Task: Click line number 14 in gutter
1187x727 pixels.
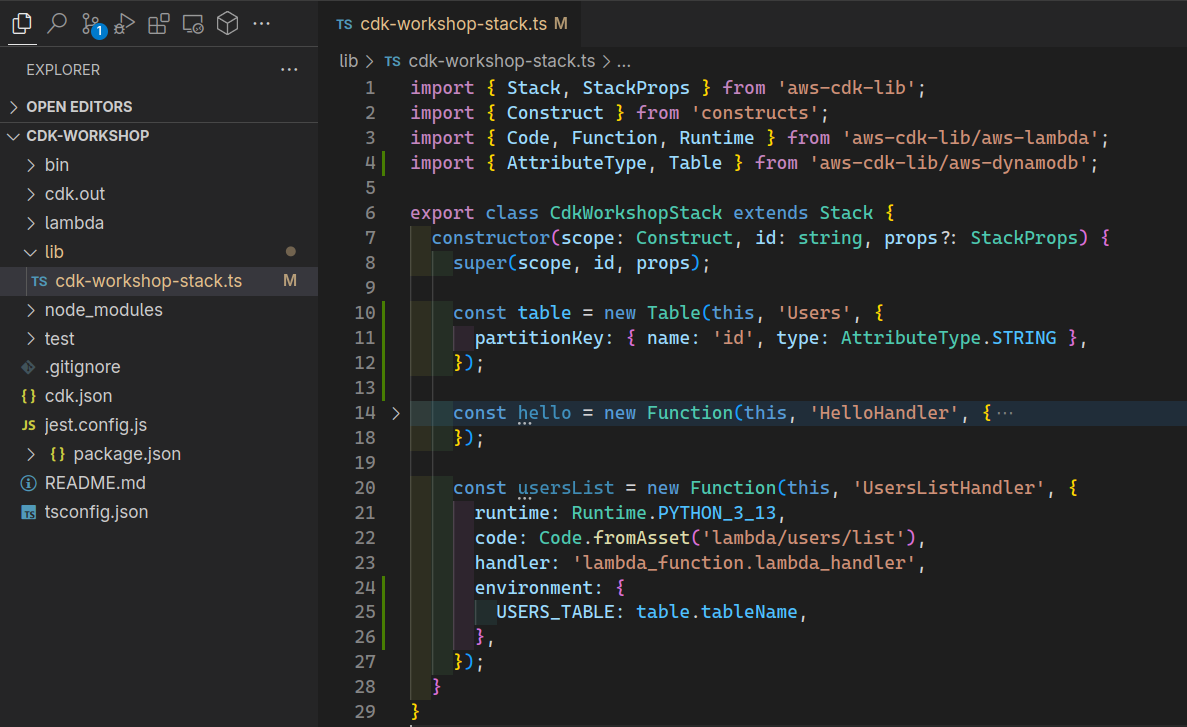Action: point(365,413)
